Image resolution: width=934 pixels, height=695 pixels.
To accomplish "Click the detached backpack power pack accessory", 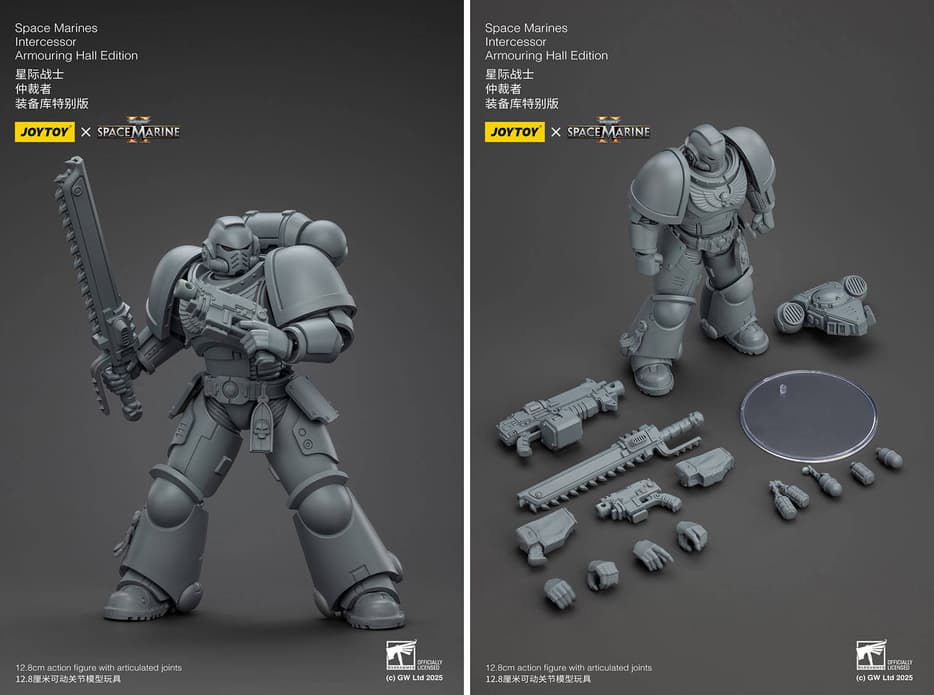I will [825, 306].
